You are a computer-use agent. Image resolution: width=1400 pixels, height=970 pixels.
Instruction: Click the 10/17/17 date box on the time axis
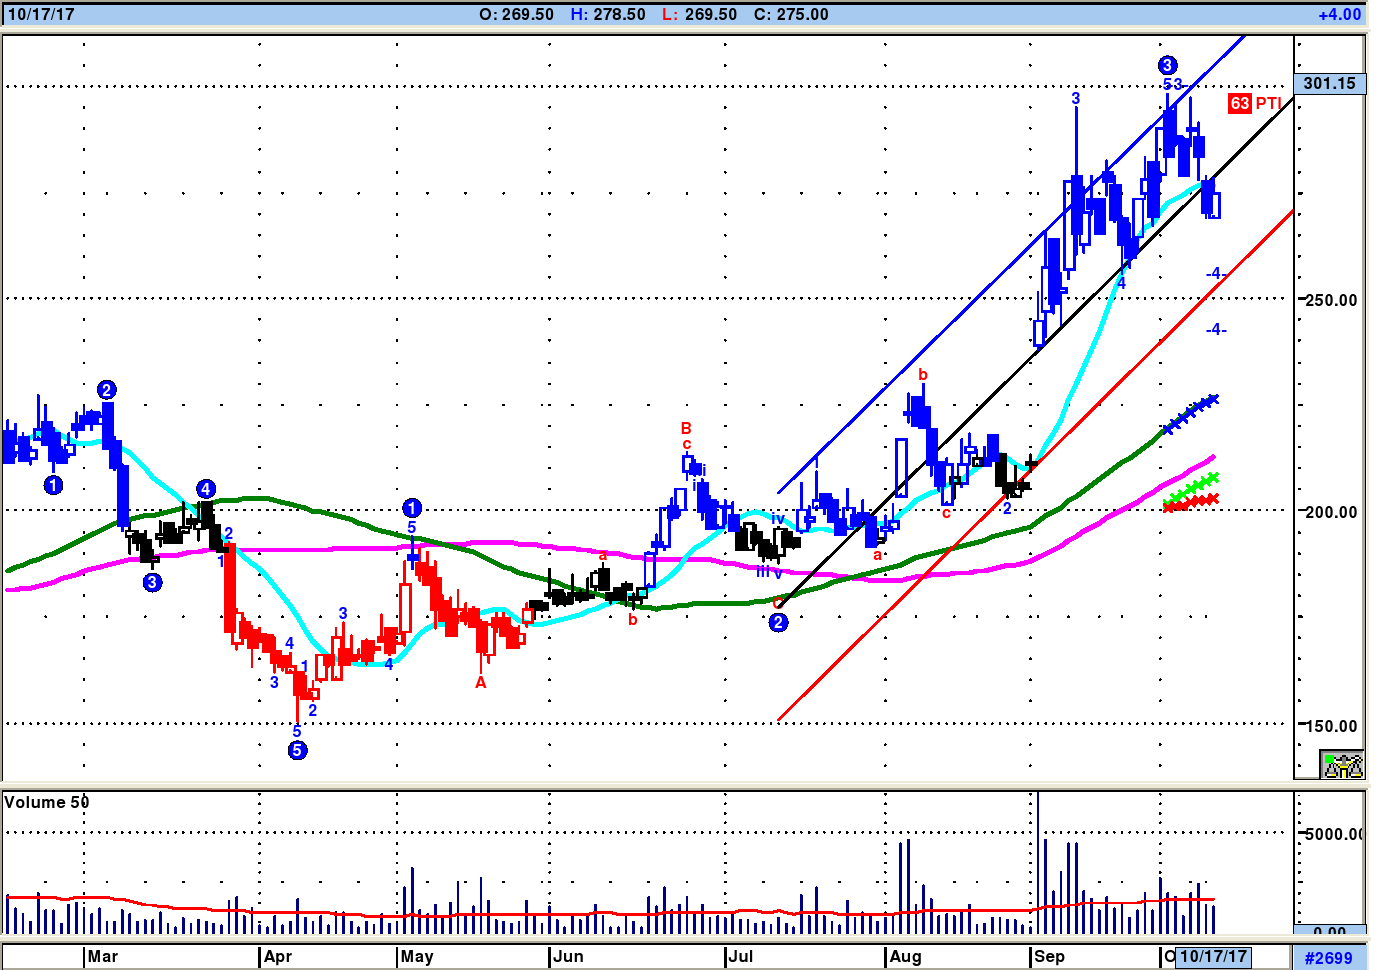(x=1213, y=956)
